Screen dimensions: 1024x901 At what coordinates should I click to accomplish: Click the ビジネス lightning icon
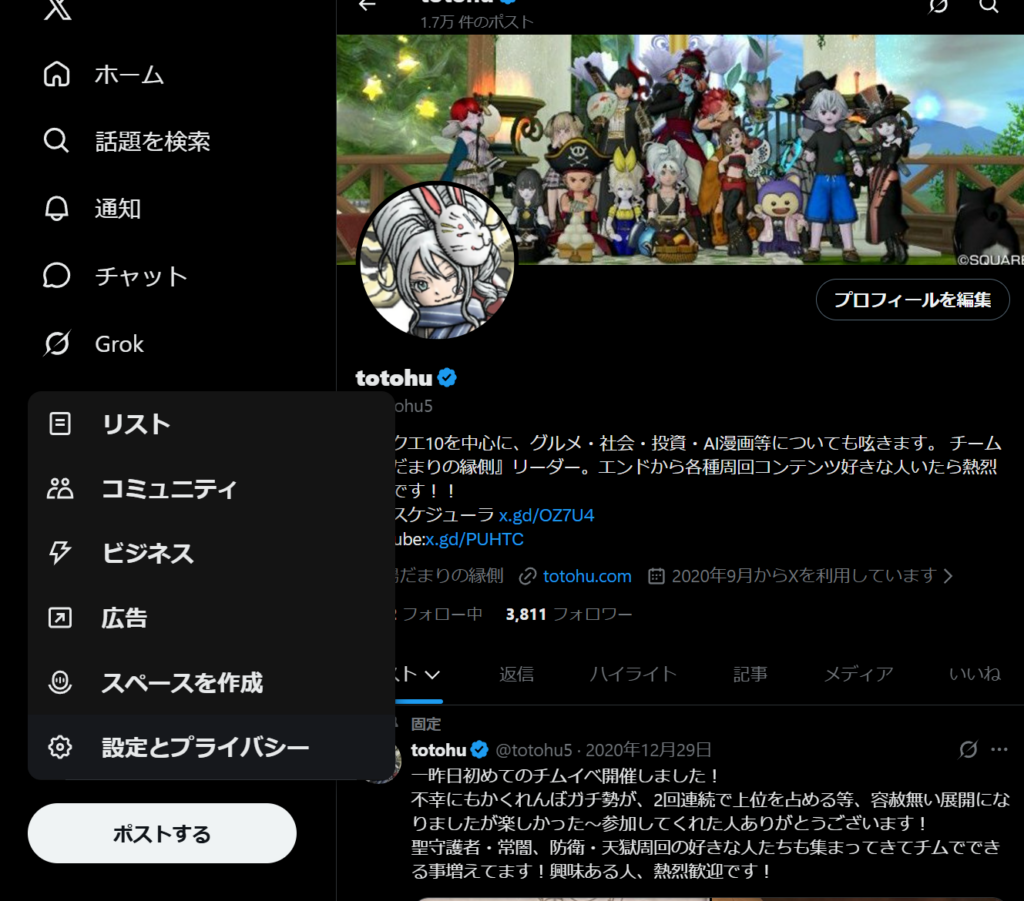(x=60, y=552)
